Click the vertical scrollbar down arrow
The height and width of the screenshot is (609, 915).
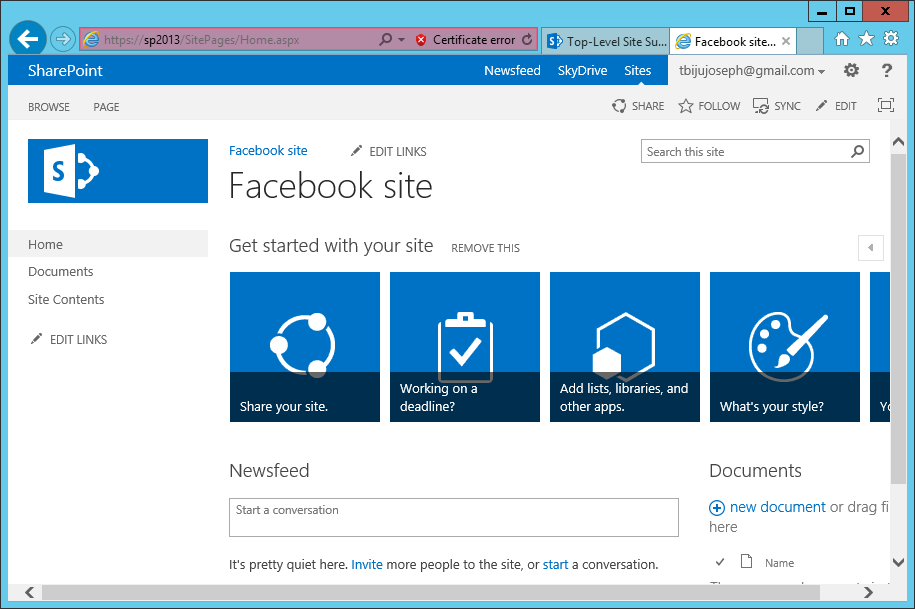point(899,562)
